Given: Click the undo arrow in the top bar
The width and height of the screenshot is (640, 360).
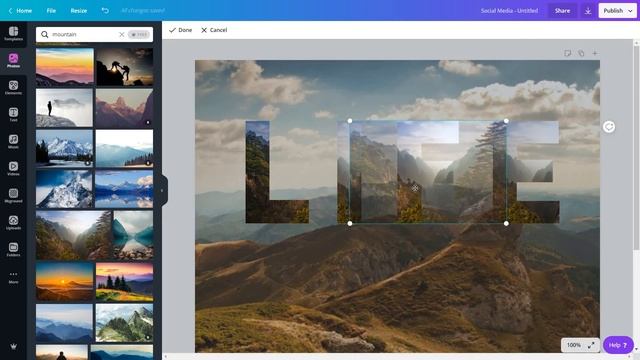Looking at the screenshot, I should [x=105, y=11].
